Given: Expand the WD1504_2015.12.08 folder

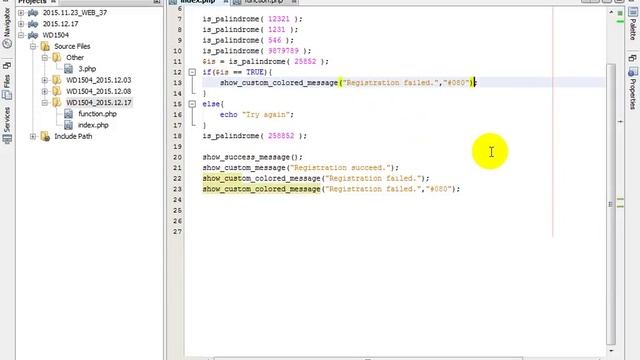Looking at the screenshot, I should (45, 91).
